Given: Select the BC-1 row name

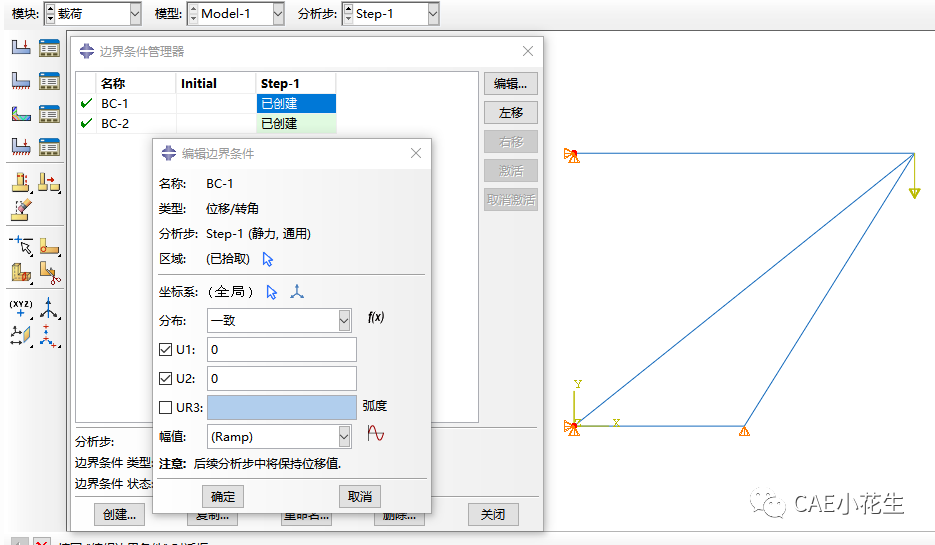Looking at the screenshot, I should click(114, 104).
